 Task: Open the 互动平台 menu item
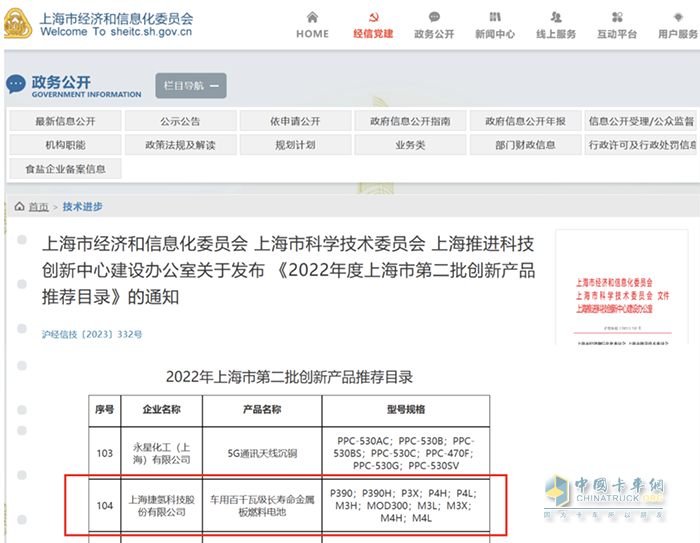tap(617, 34)
